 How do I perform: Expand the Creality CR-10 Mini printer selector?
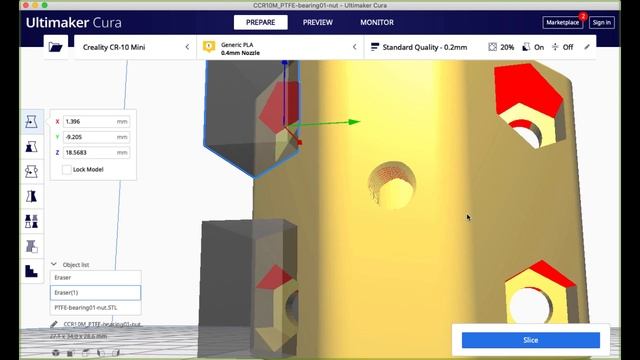135,47
